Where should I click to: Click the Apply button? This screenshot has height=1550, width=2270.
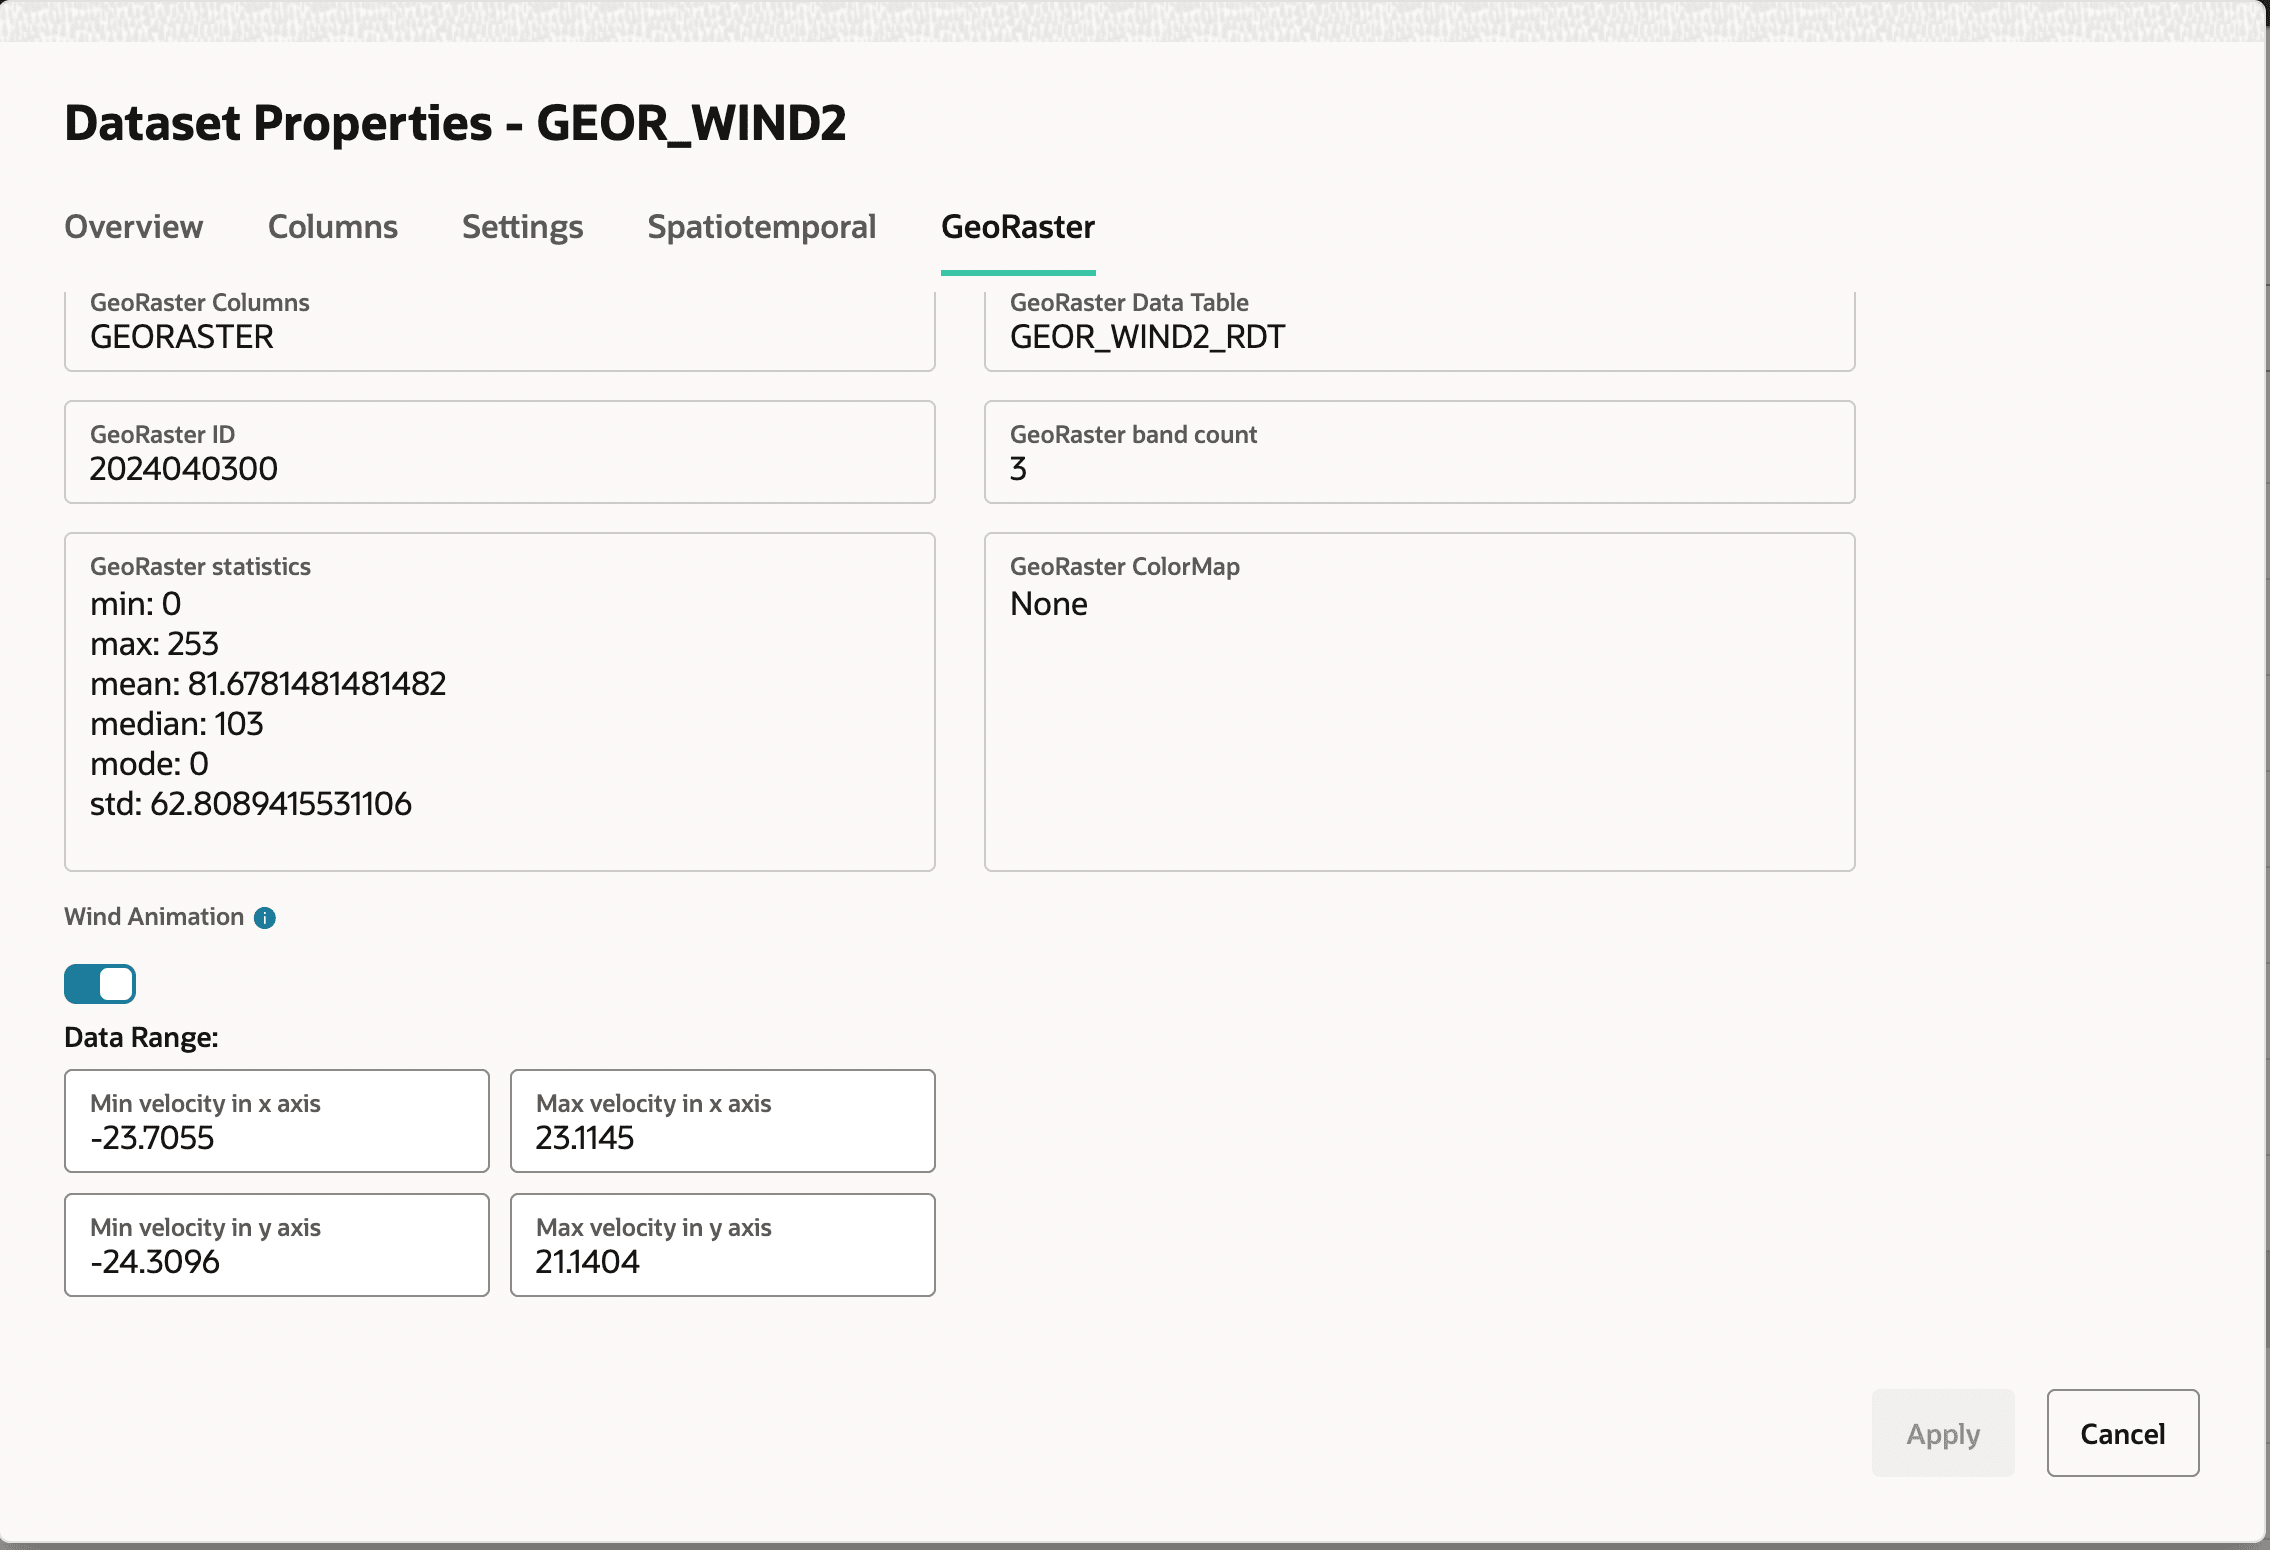click(x=1942, y=1433)
